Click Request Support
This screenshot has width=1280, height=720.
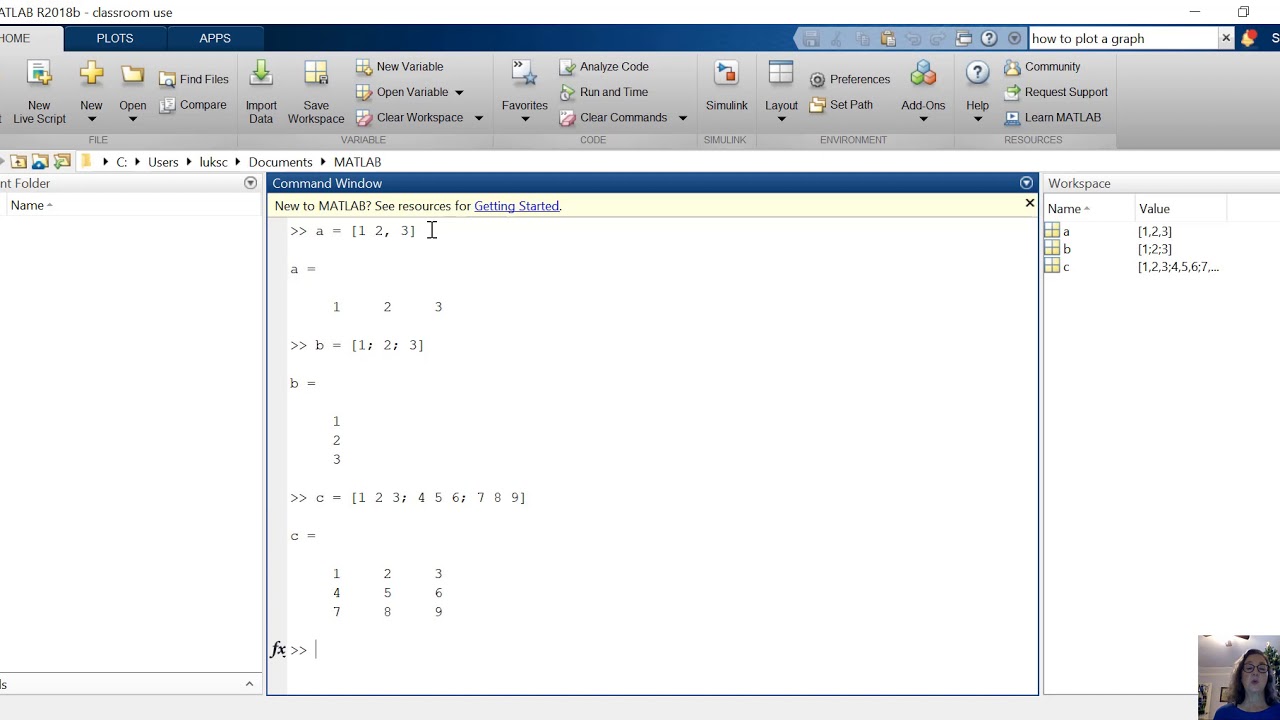[1056, 92]
